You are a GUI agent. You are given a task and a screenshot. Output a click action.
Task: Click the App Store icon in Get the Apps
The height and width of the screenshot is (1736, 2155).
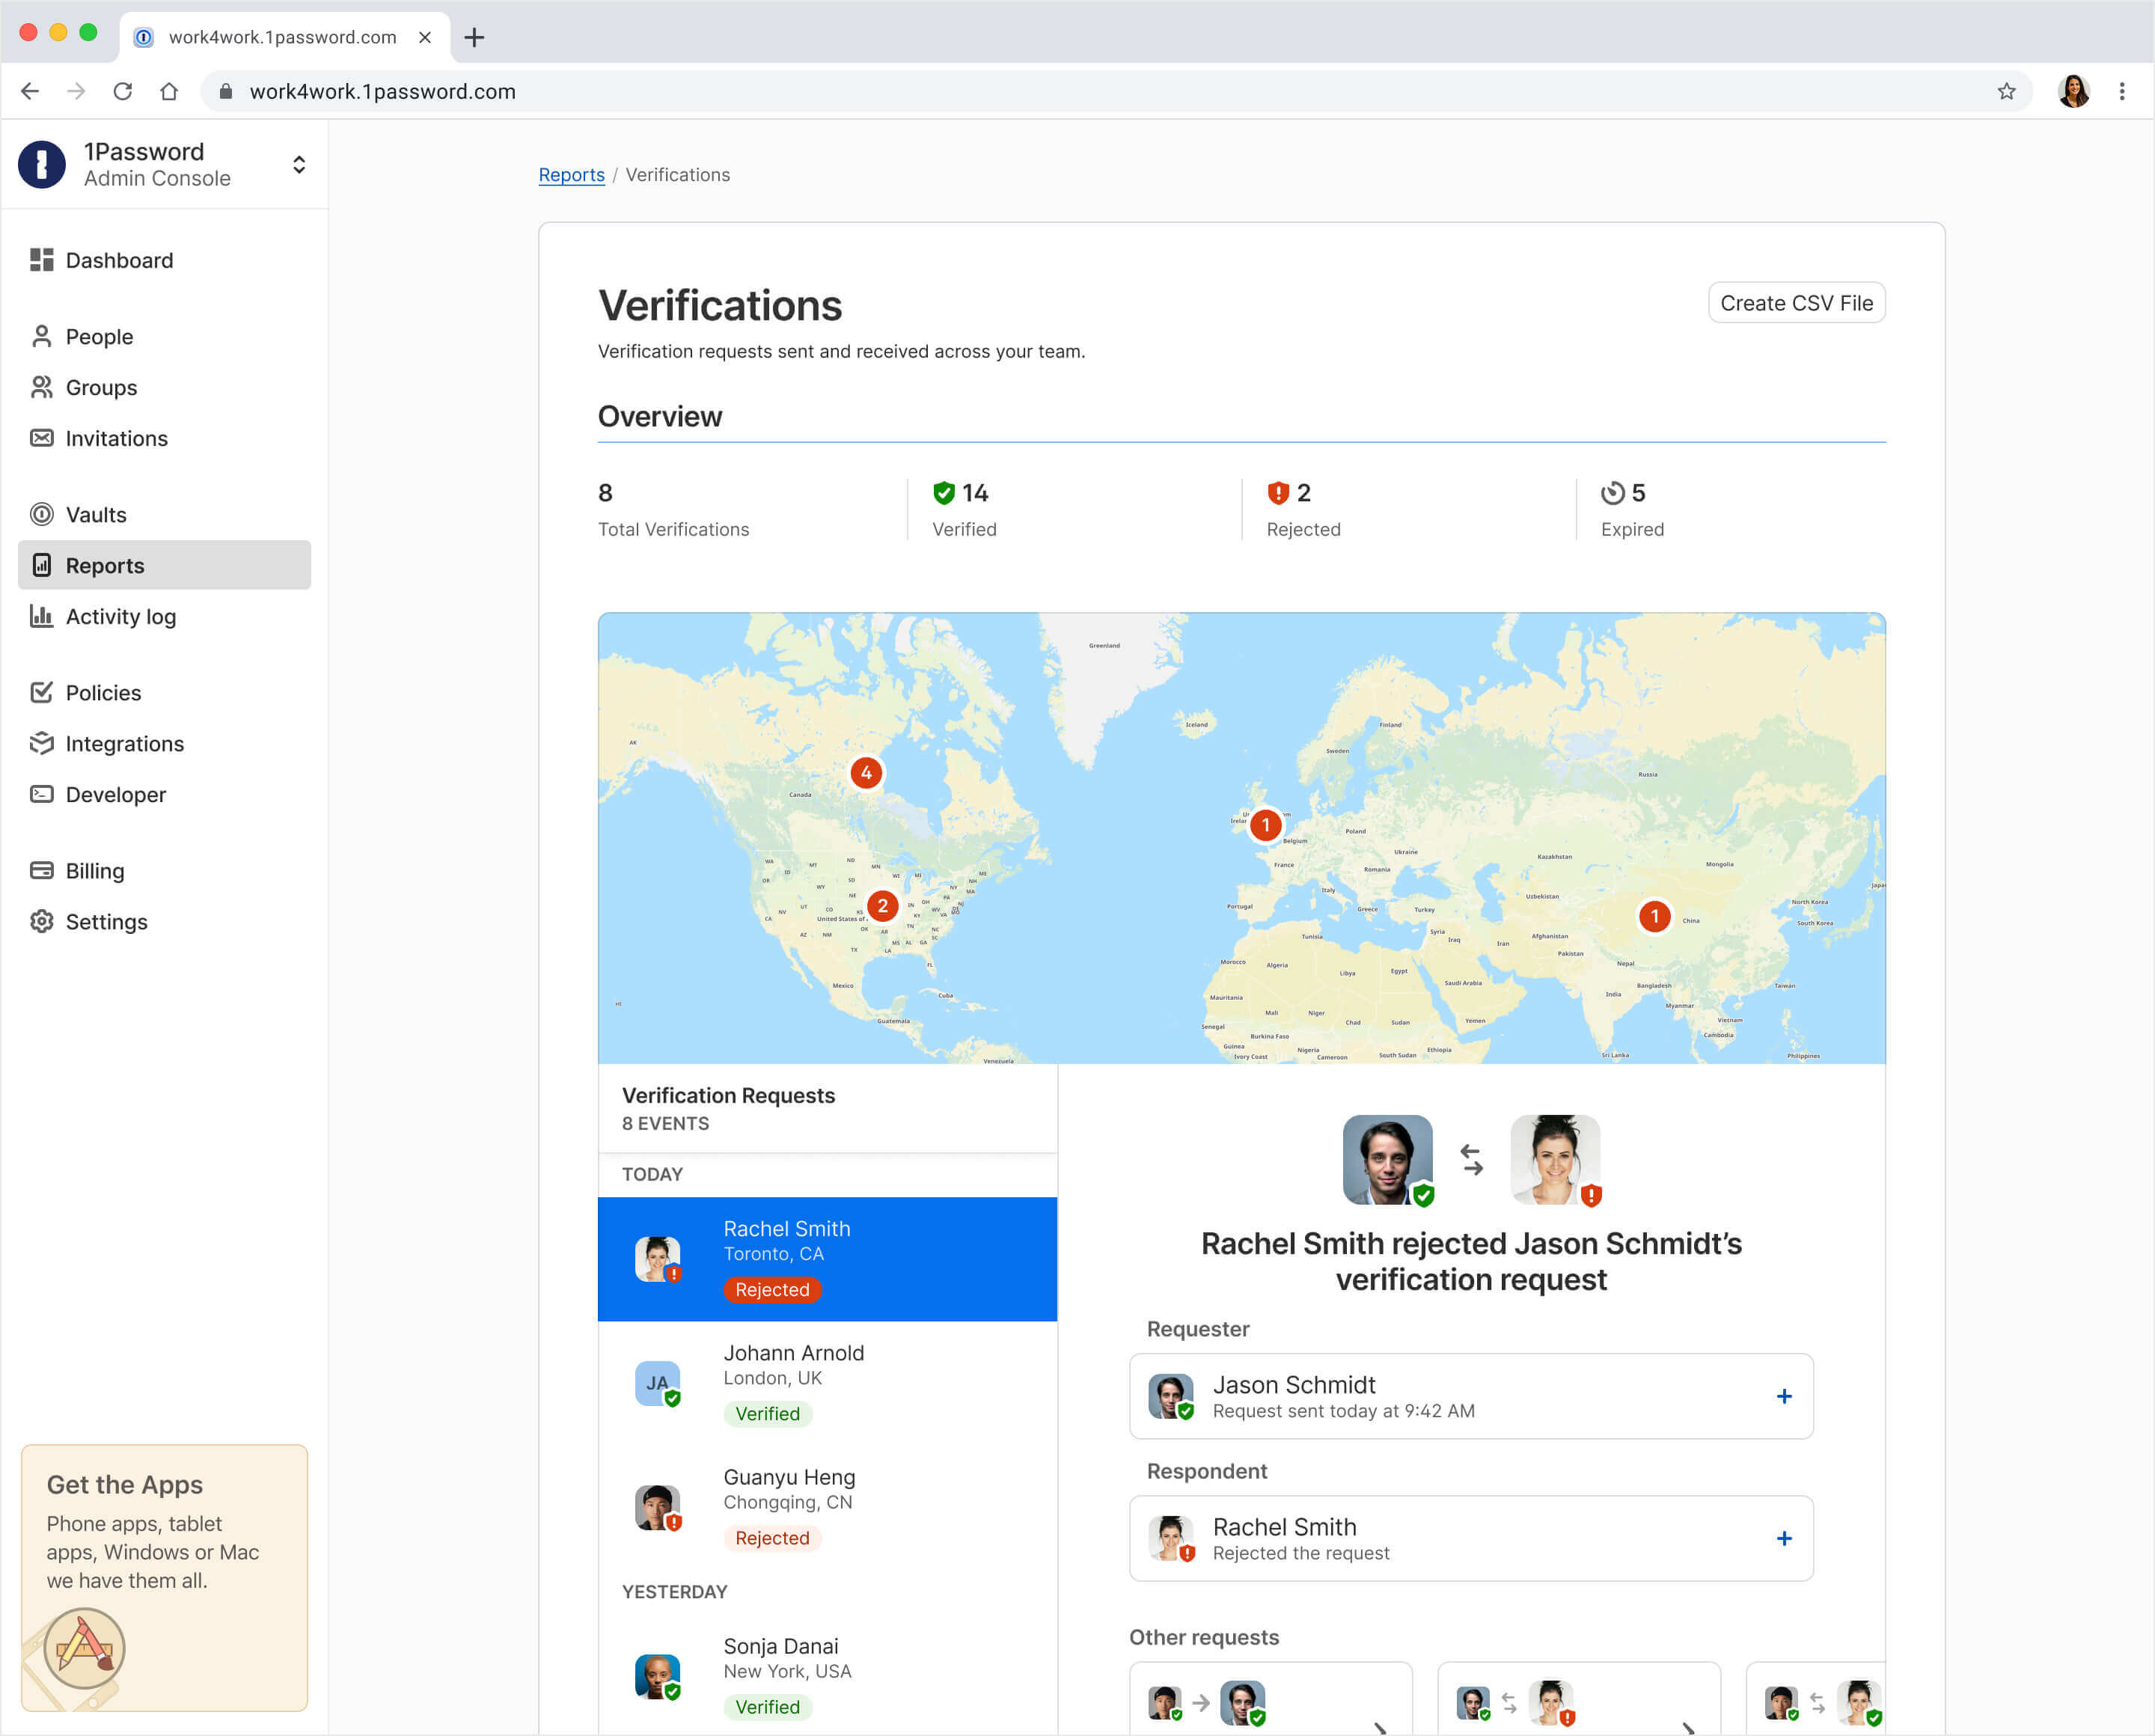pyautogui.click(x=84, y=1648)
